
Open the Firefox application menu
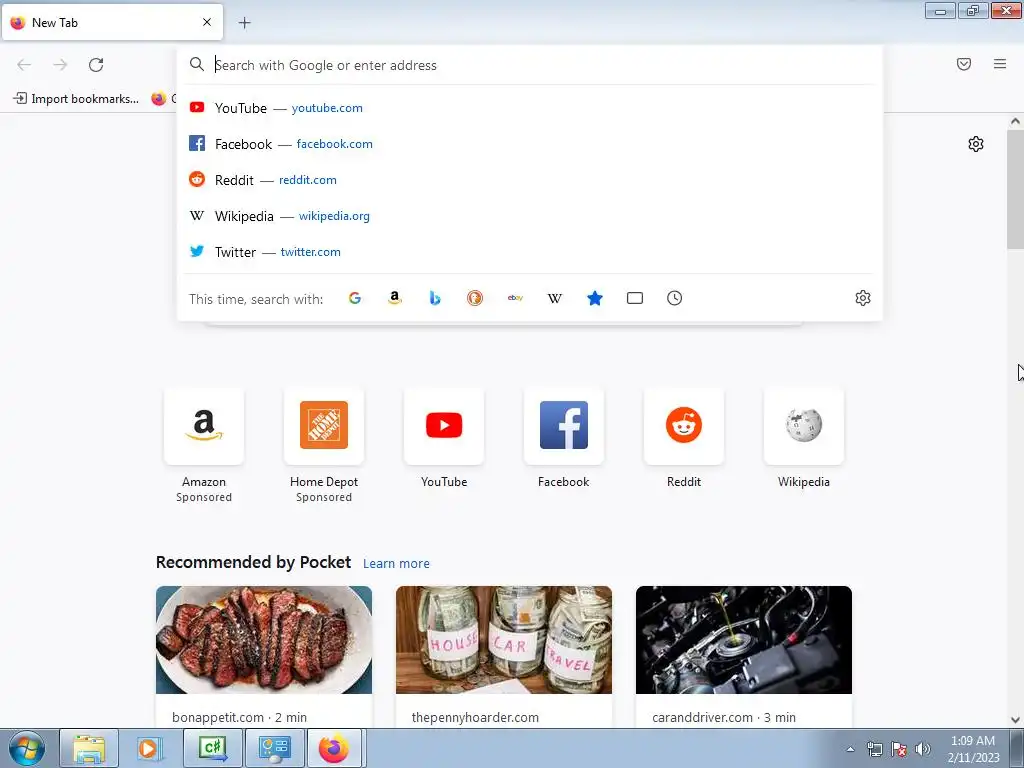(x=1000, y=64)
